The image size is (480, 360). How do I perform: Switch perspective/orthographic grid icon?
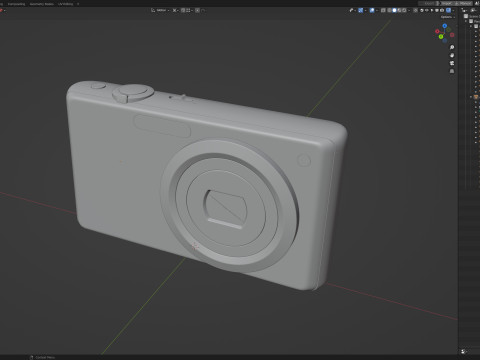tap(452, 71)
